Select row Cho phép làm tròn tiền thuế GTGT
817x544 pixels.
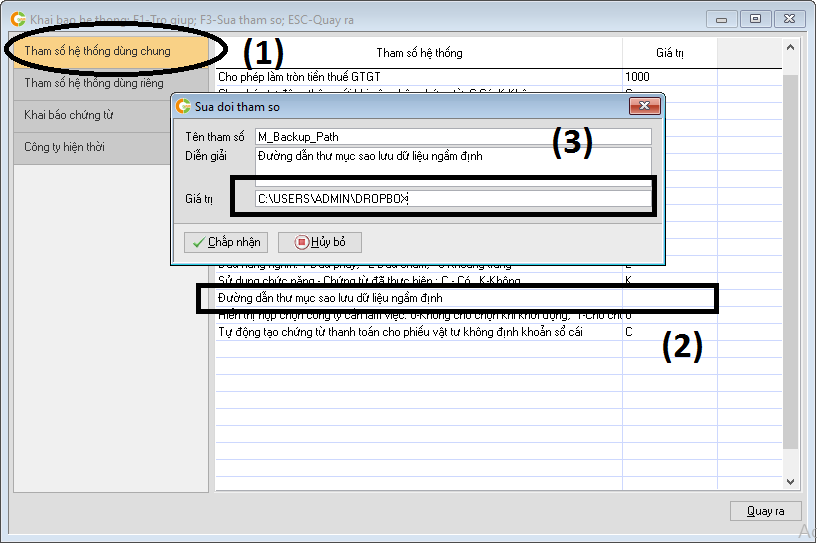point(420,76)
